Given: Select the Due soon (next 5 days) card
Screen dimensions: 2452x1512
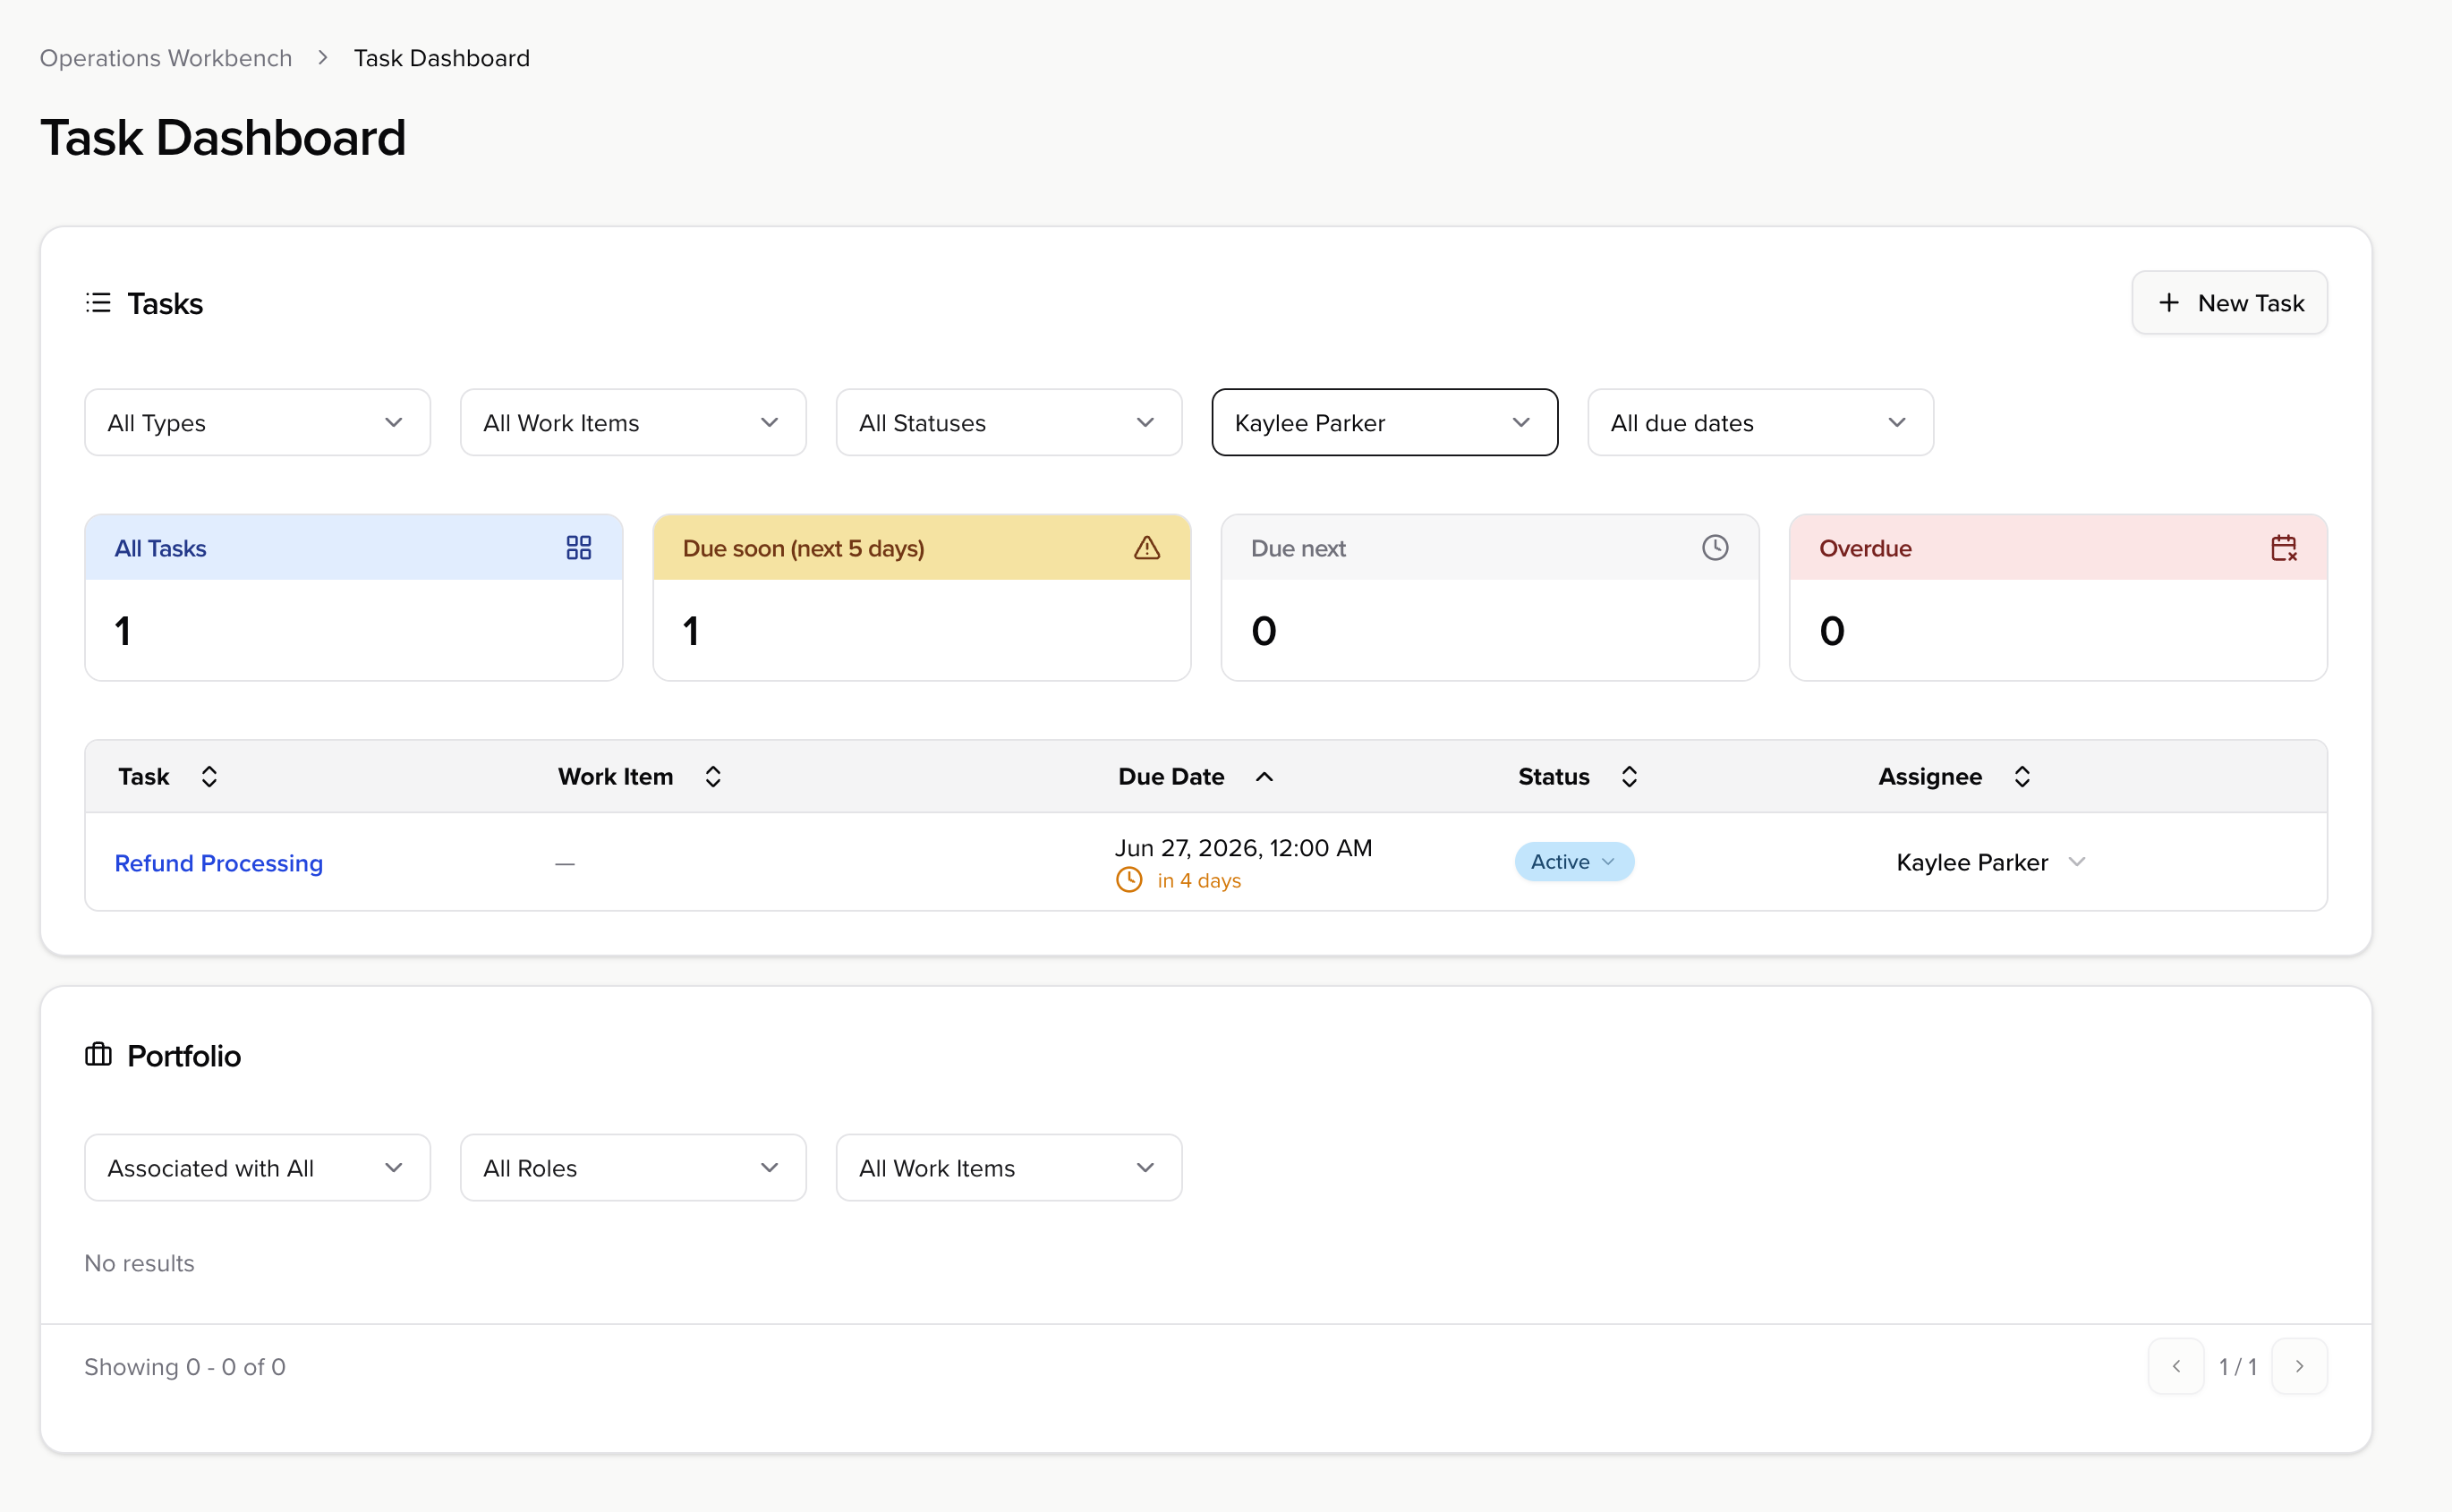Looking at the screenshot, I should (x=921, y=598).
